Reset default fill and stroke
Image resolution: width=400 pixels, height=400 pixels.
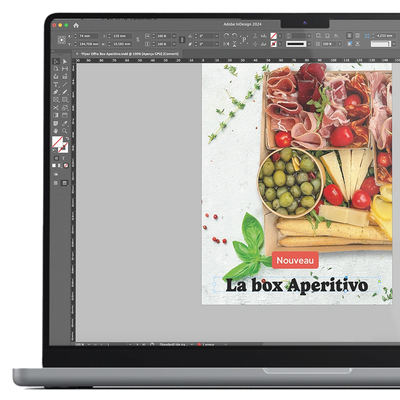point(55,151)
